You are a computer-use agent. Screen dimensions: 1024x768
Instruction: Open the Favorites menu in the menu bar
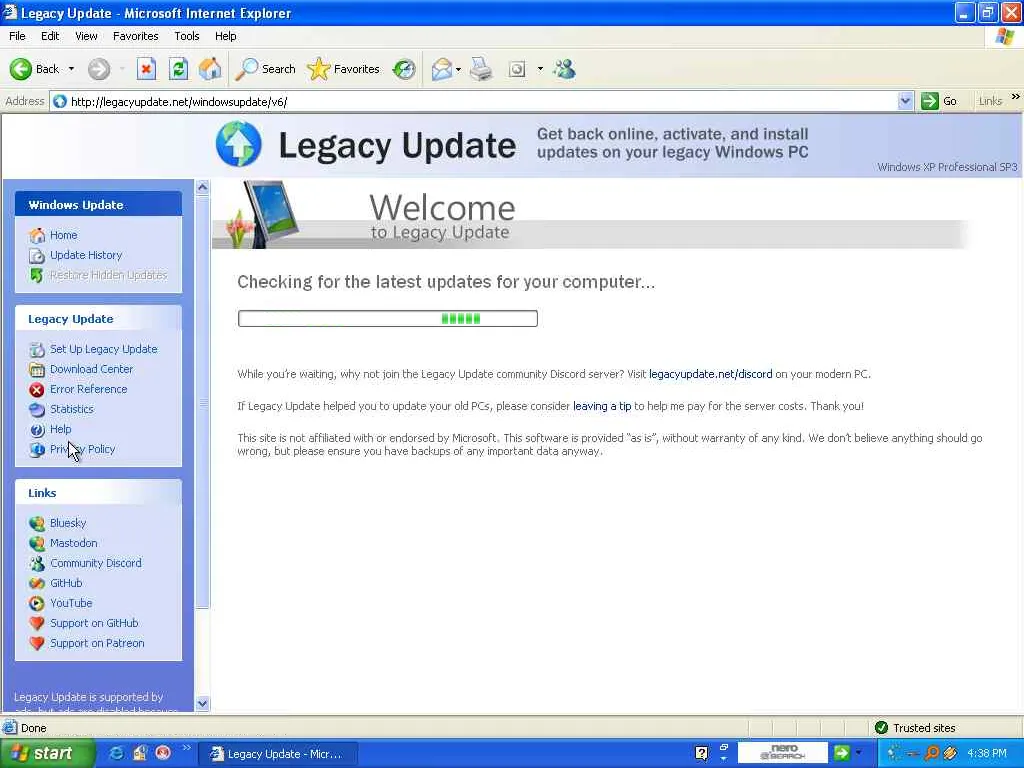135,36
